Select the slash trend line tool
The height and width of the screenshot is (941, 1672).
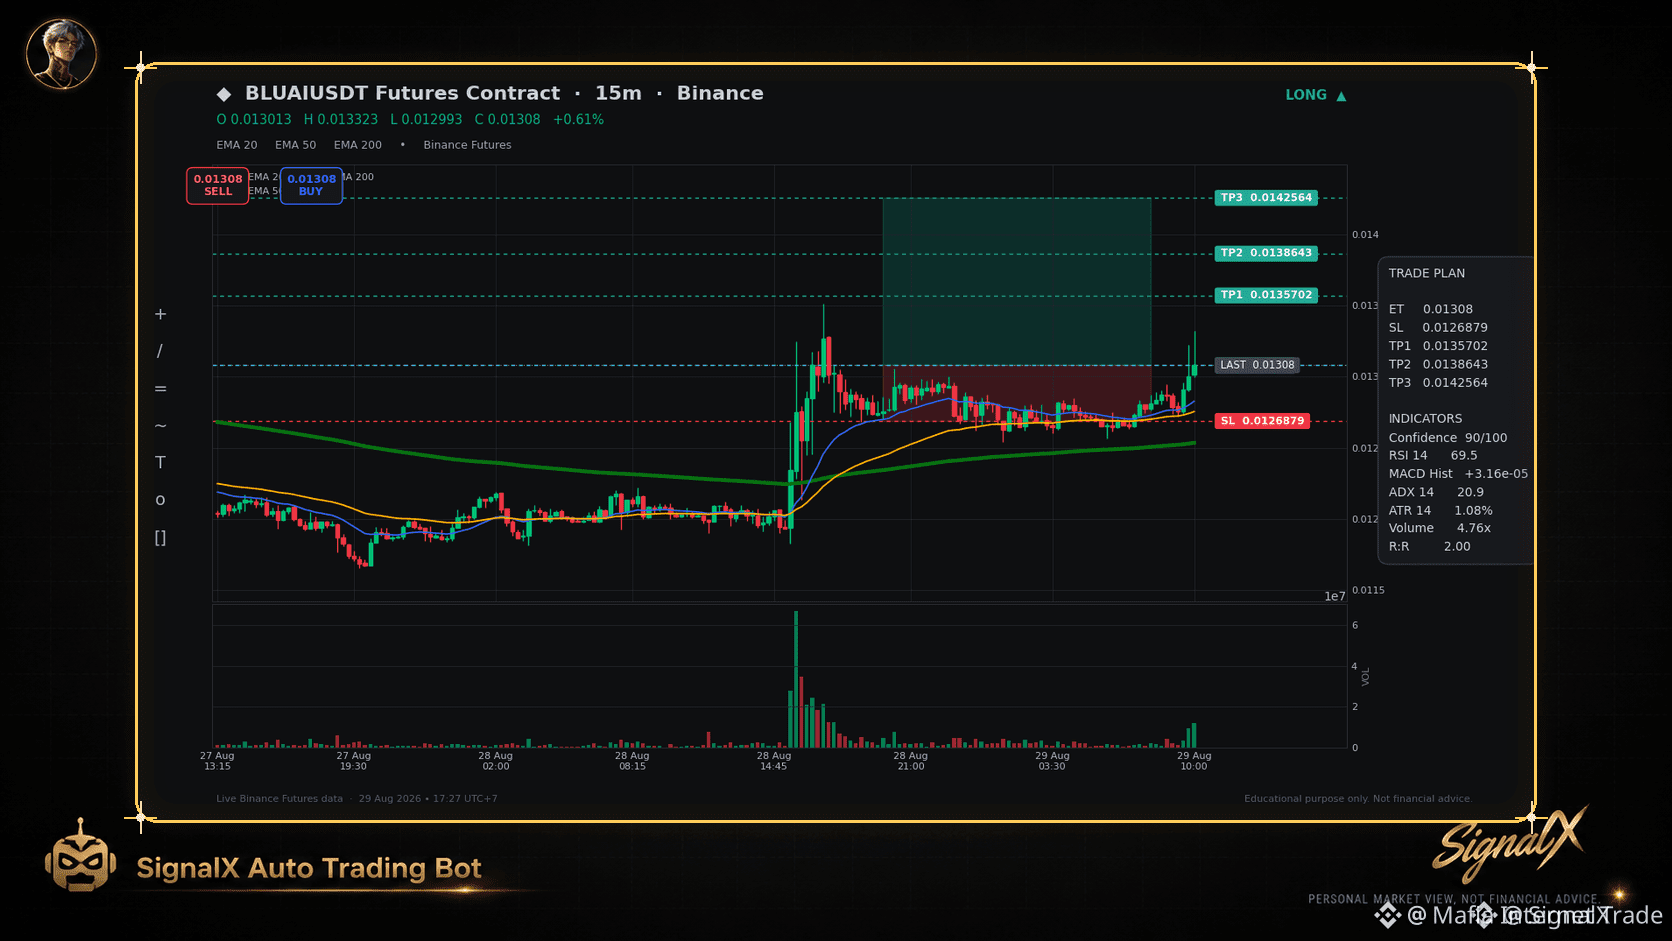[x=160, y=351]
